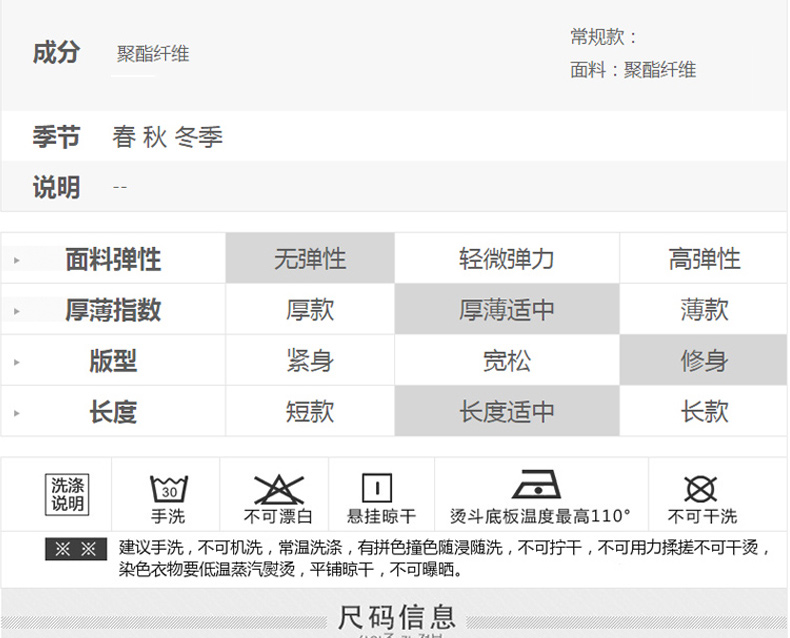Screen dimensions: 790x638
Task: Click the 洗涤说明 boxed label icon
Action: click(67, 494)
